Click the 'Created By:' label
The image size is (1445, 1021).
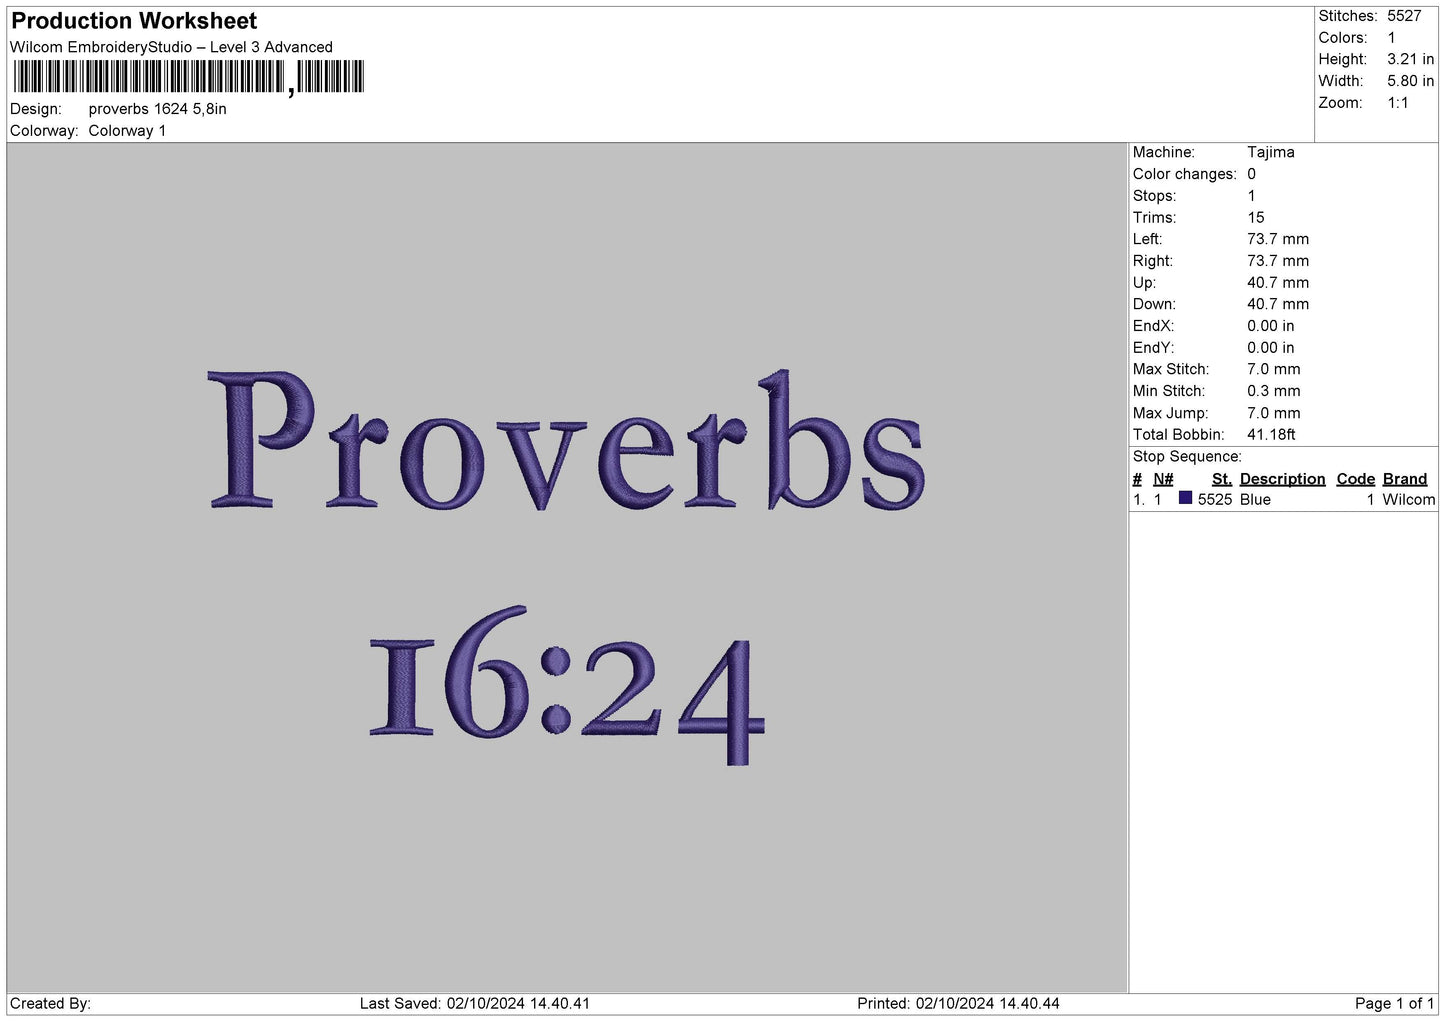pyautogui.click(x=50, y=1004)
